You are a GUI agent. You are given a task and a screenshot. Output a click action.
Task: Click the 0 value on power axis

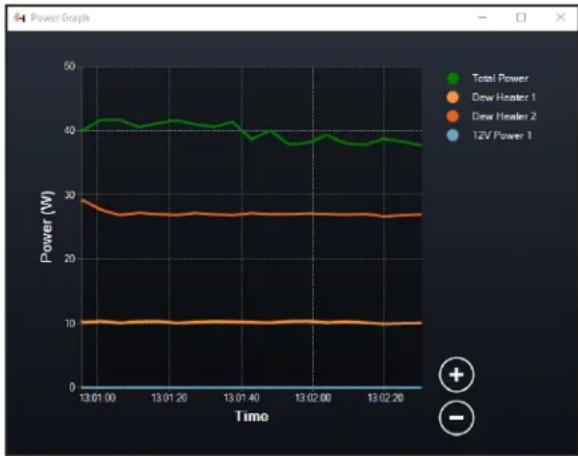[72, 387]
